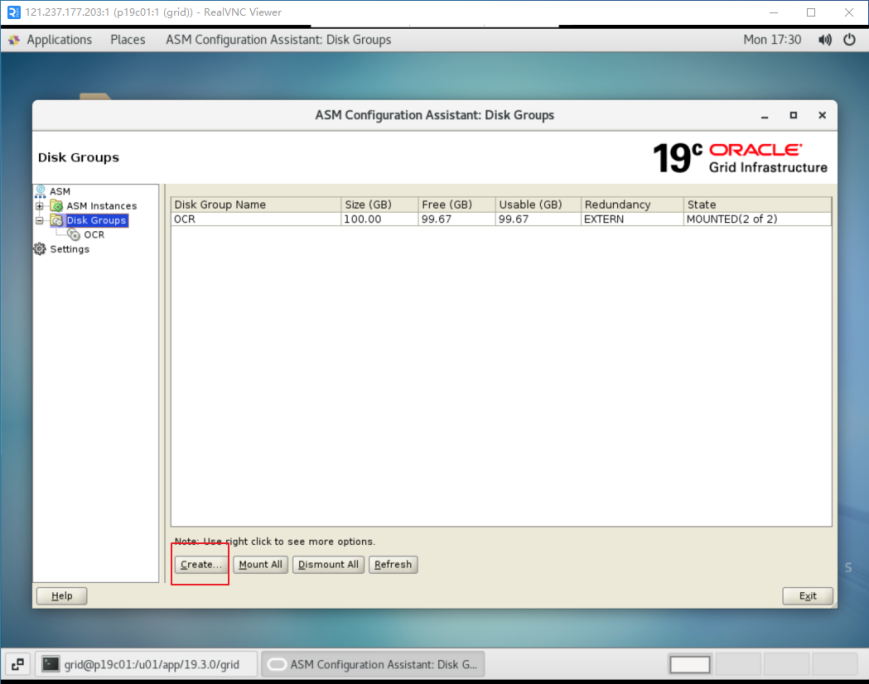The width and height of the screenshot is (869, 684).
Task: Click the workspace switcher first box
Action: [x=690, y=664]
